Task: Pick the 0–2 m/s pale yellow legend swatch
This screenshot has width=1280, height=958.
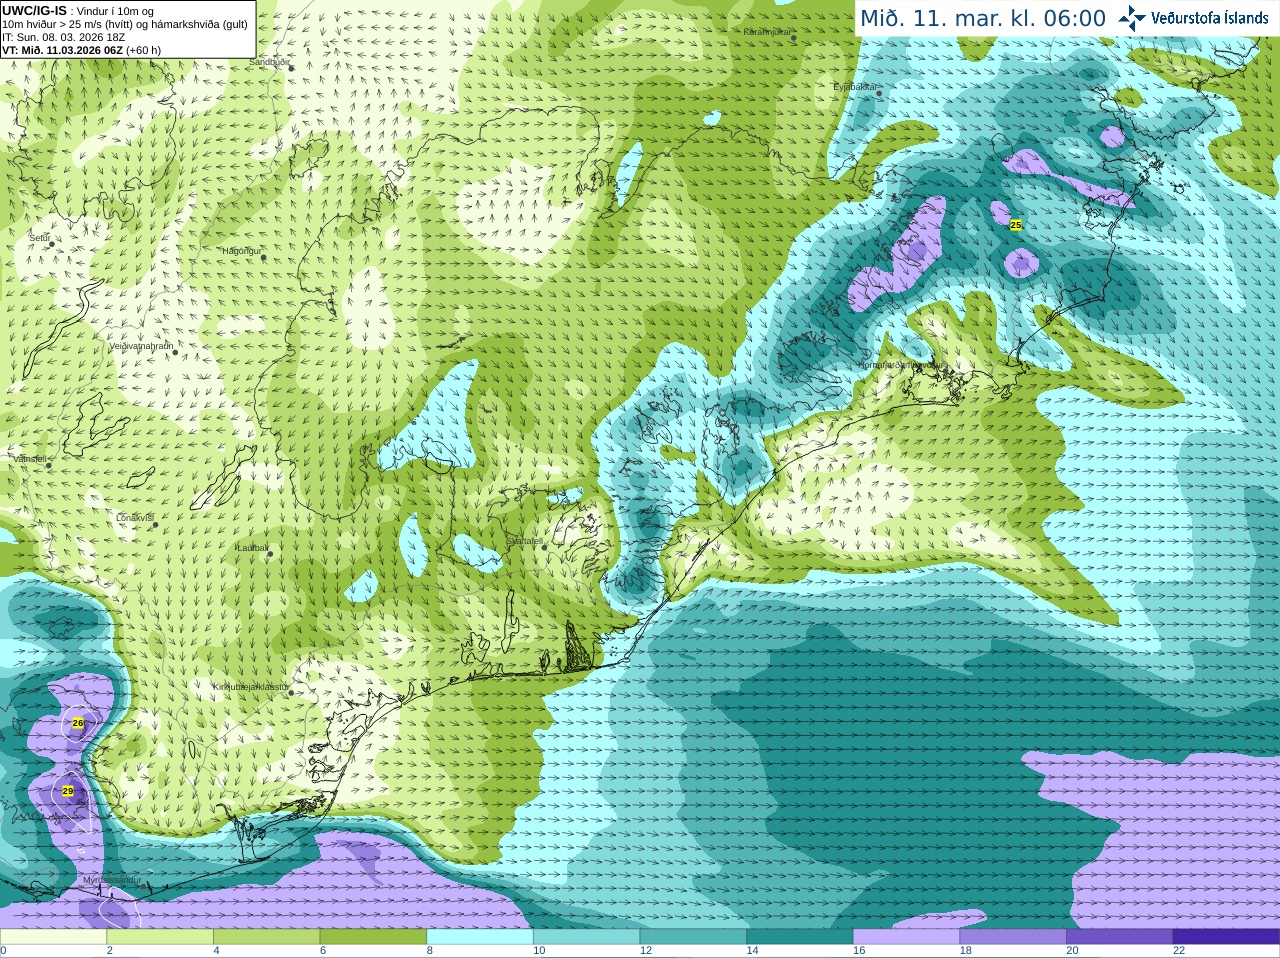Action: (x=53, y=936)
